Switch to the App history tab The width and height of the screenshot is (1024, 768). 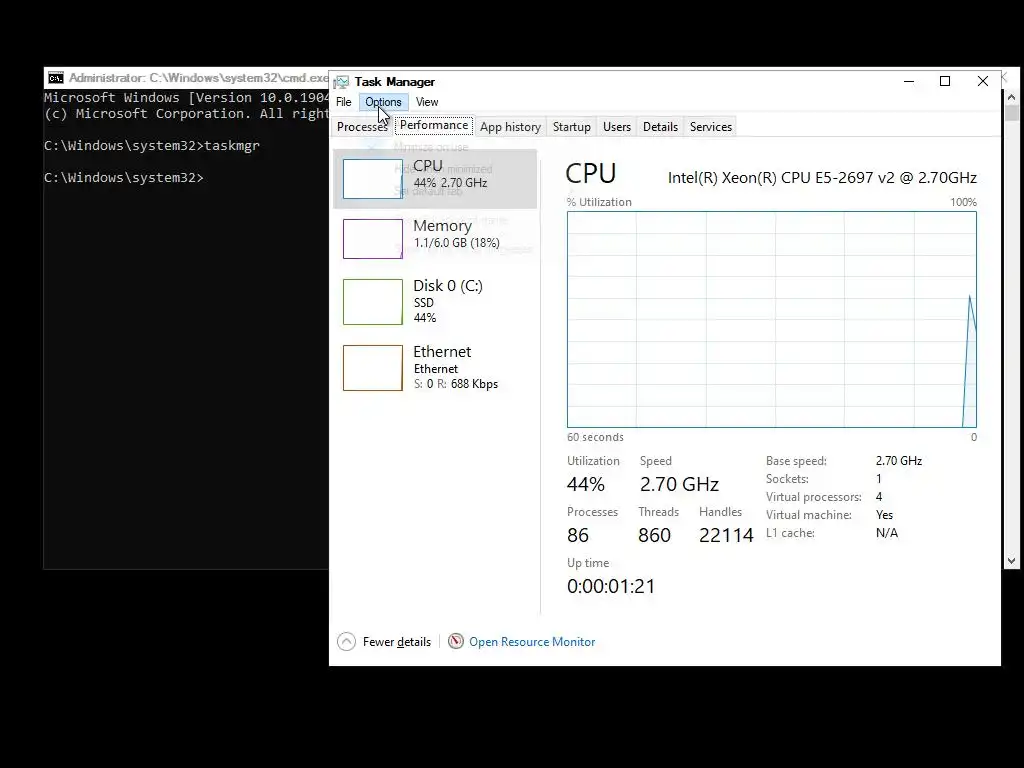pos(510,127)
